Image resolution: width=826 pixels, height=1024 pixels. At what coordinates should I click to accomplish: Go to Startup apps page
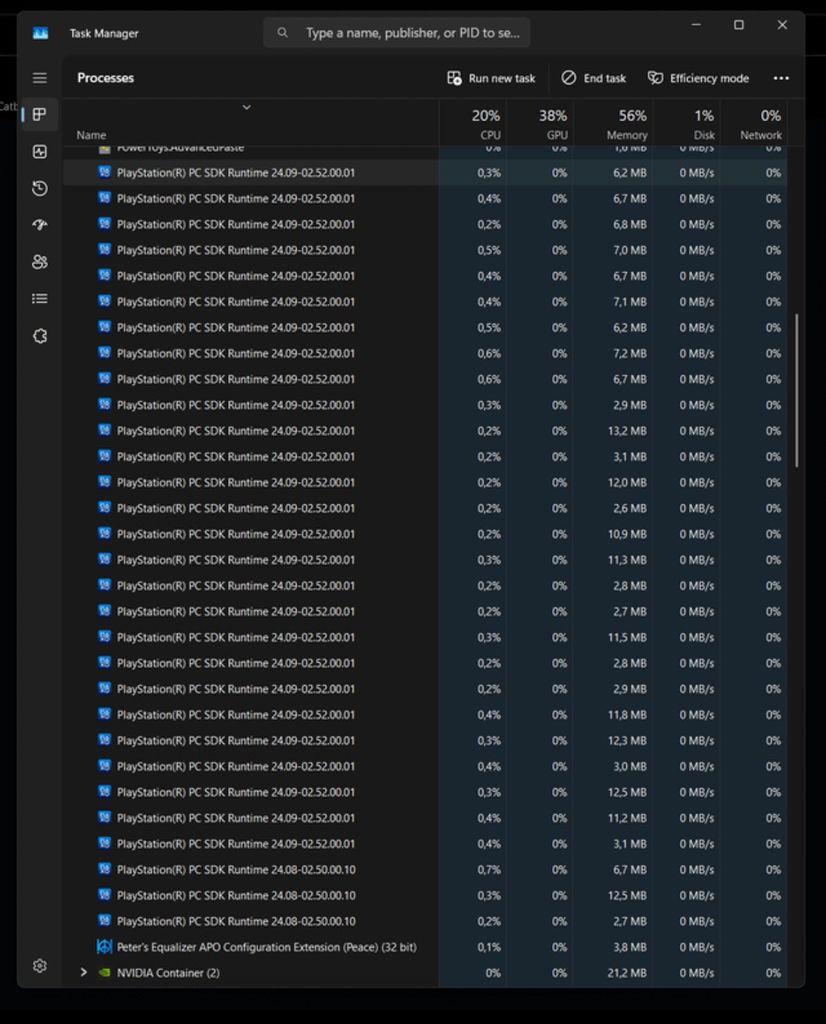(39, 225)
